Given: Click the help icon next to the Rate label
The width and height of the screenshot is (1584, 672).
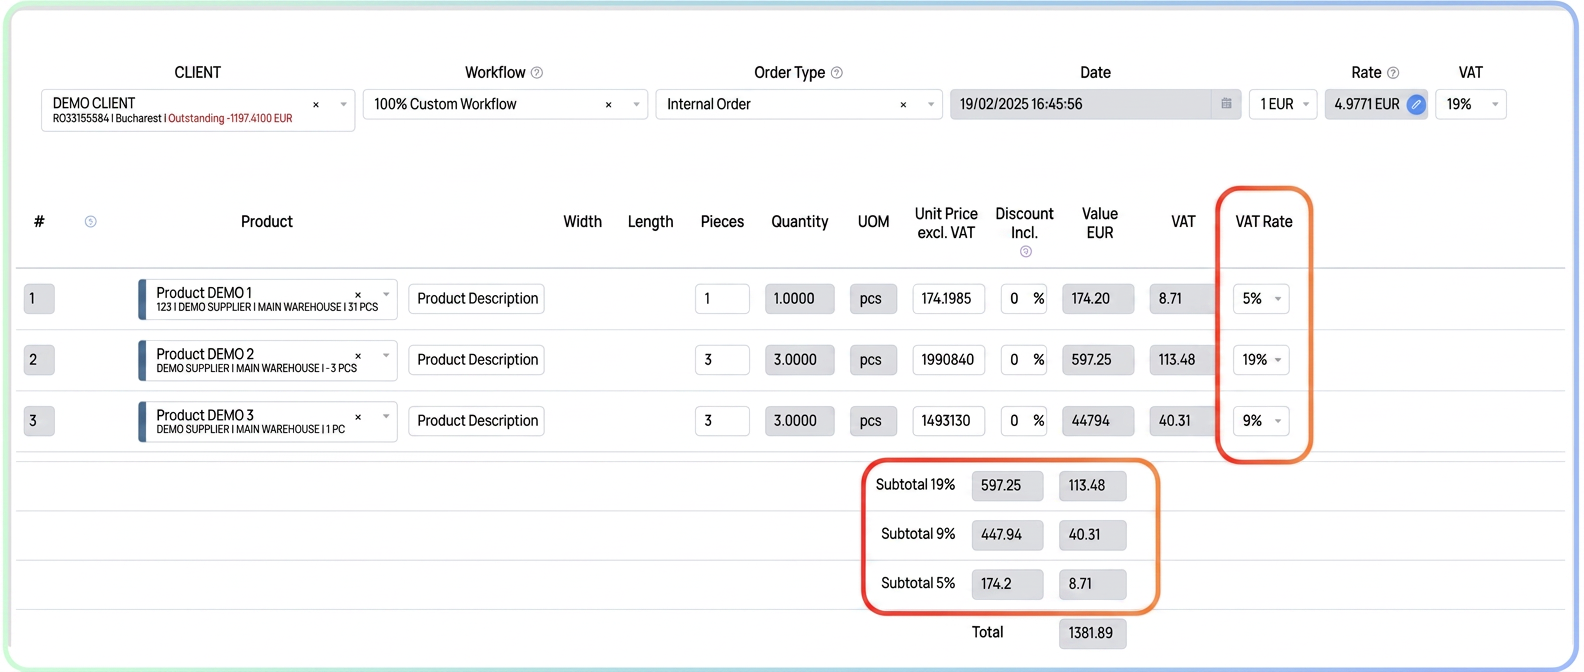Looking at the screenshot, I should 1393,73.
